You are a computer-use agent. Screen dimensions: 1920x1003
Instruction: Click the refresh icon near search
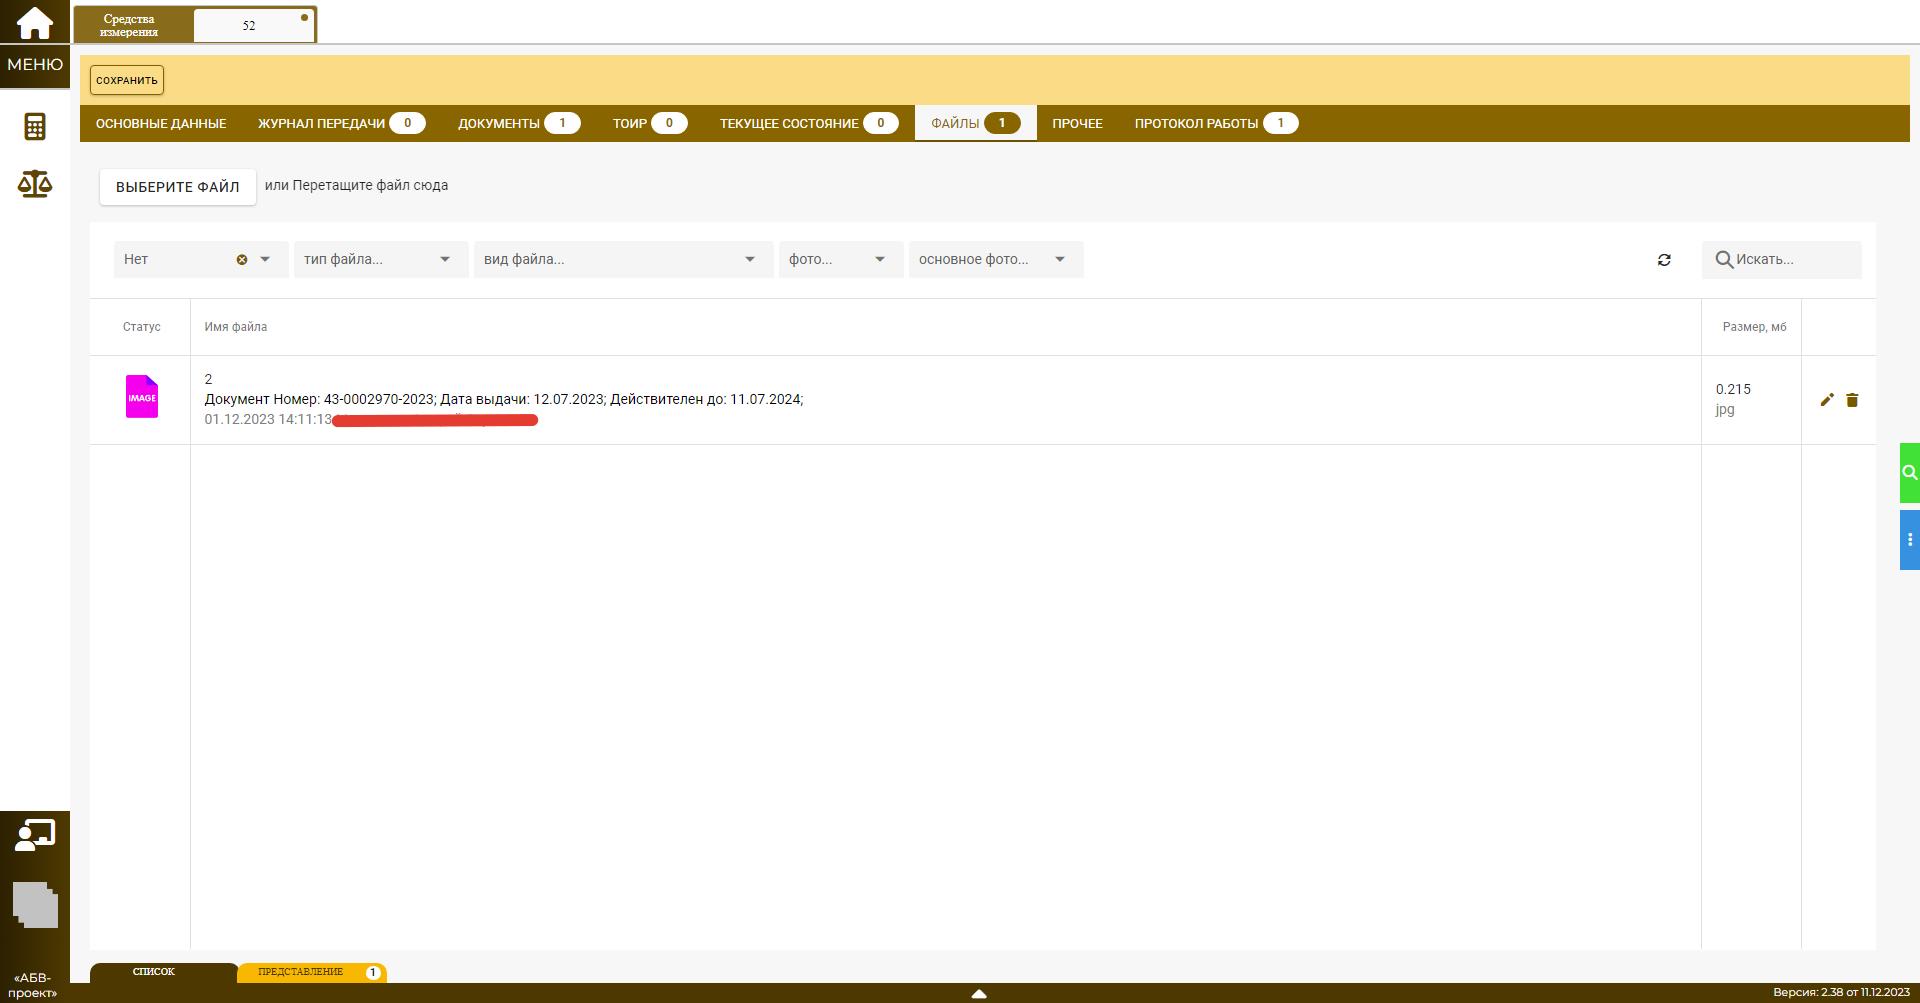1664,260
